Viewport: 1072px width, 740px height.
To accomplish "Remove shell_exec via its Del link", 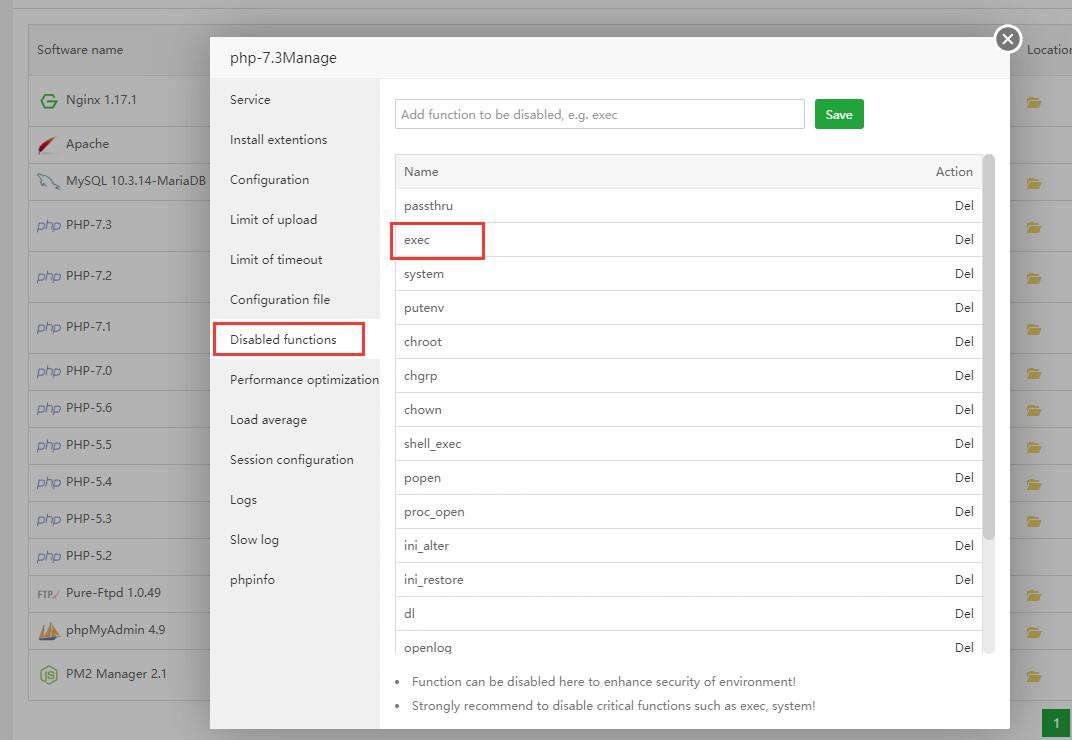I will [963, 444].
